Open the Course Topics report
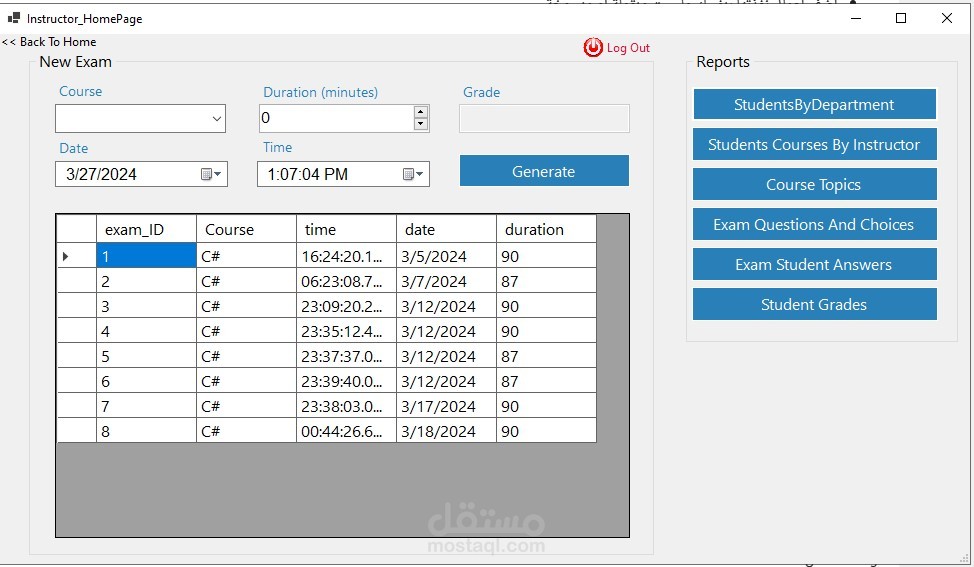This screenshot has height=567, width=974. click(x=814, y=184)
